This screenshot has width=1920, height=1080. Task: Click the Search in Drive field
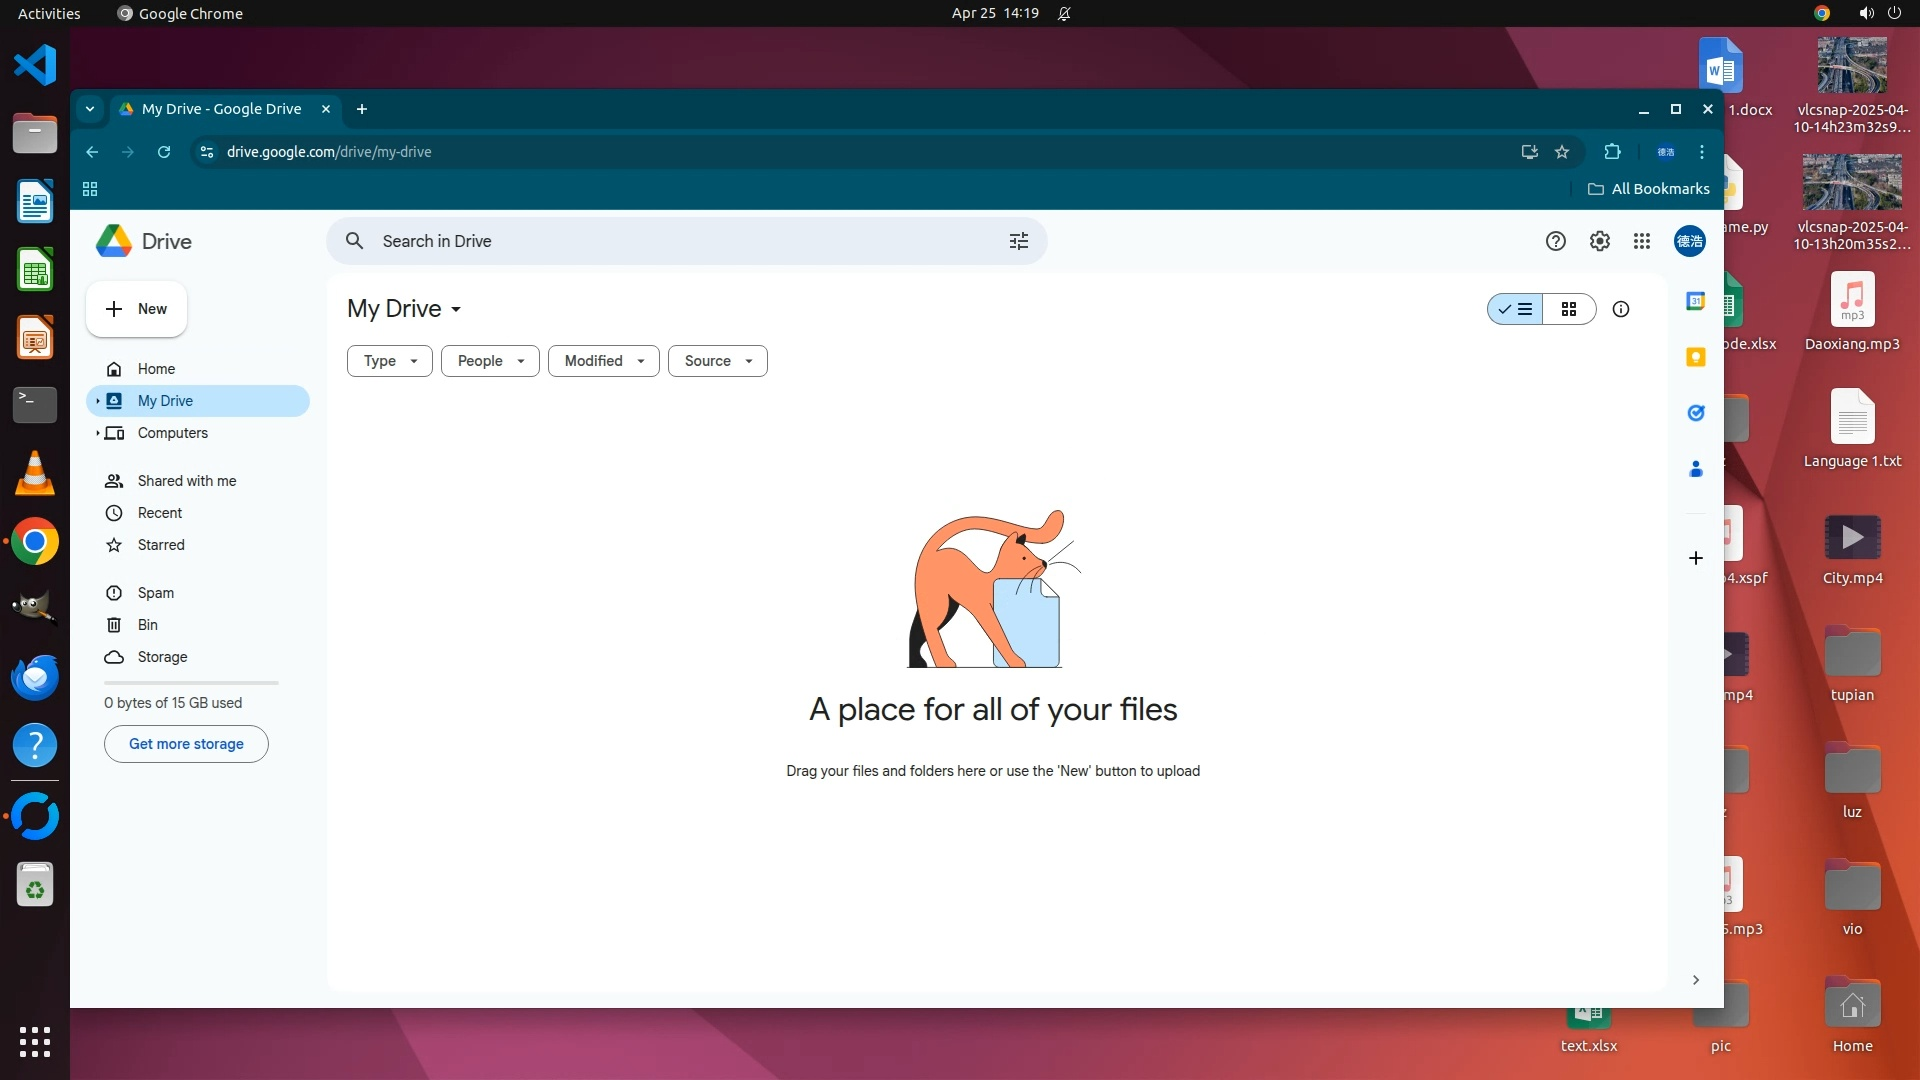(680, 241)
